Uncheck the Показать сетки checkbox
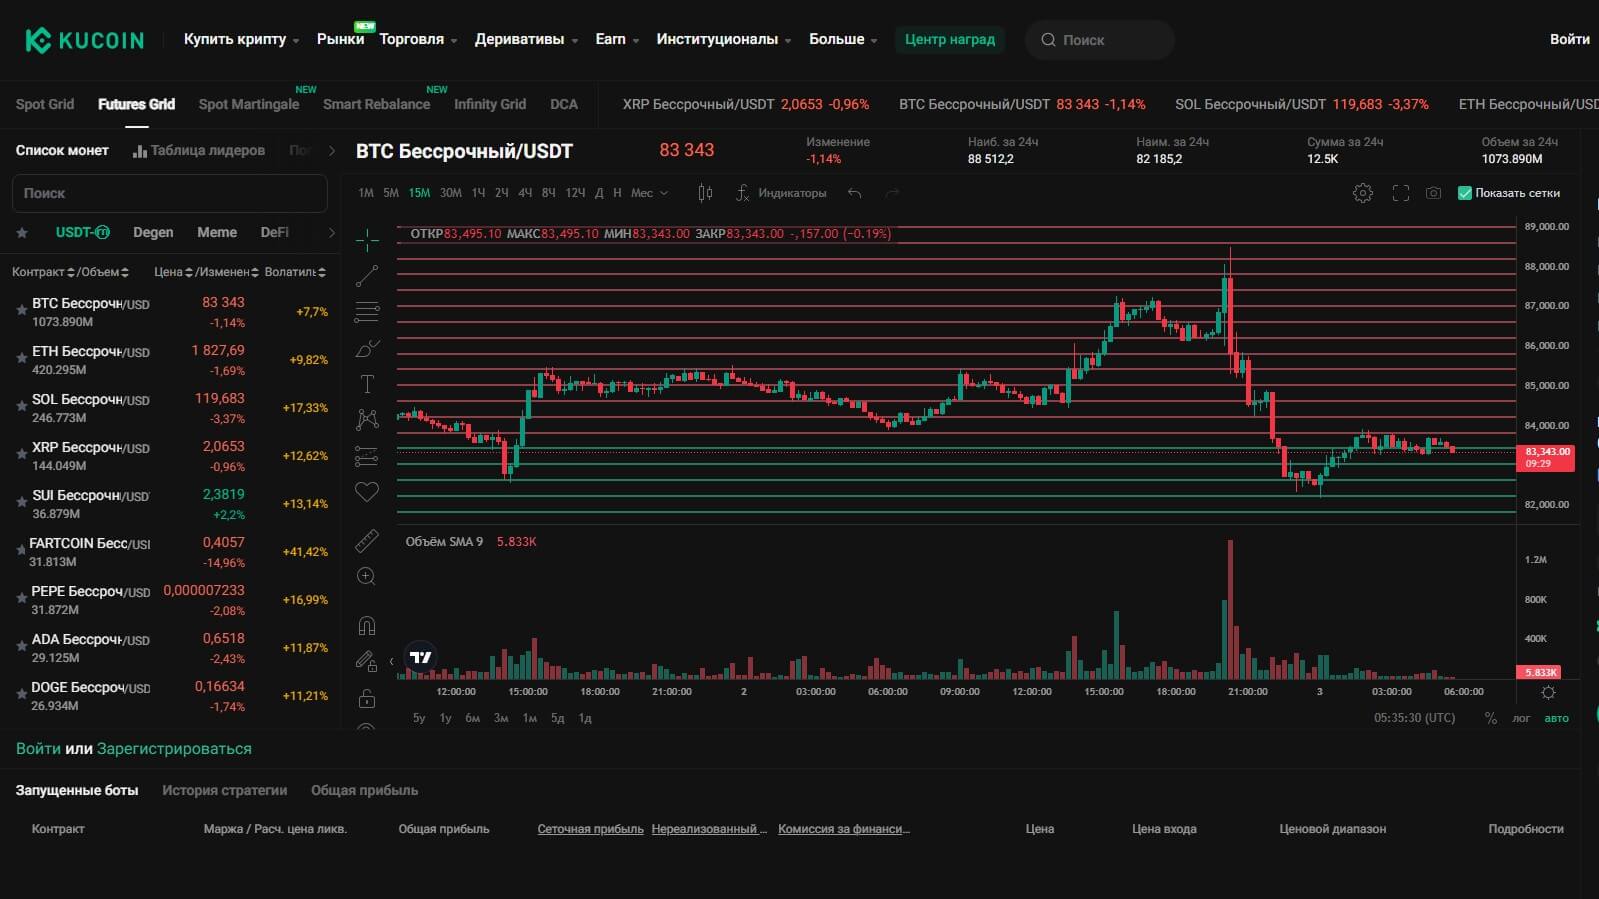 coord(1465,193)
